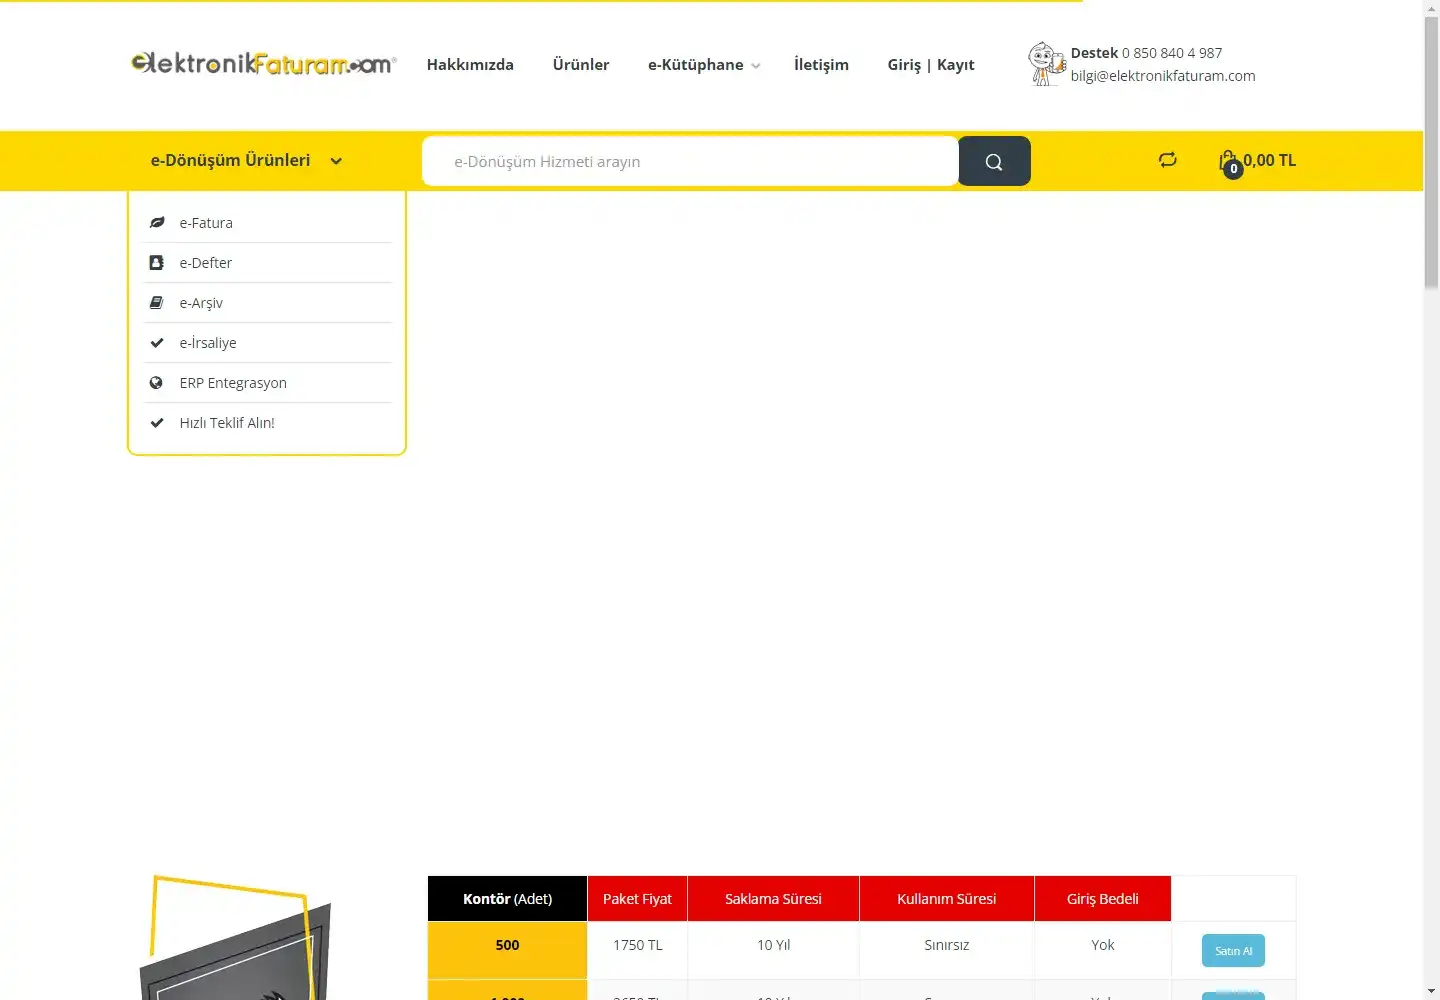Select e-Arşiv from the category list
The width and height of the screenshot is (1440, 1000).
(201, 303)
